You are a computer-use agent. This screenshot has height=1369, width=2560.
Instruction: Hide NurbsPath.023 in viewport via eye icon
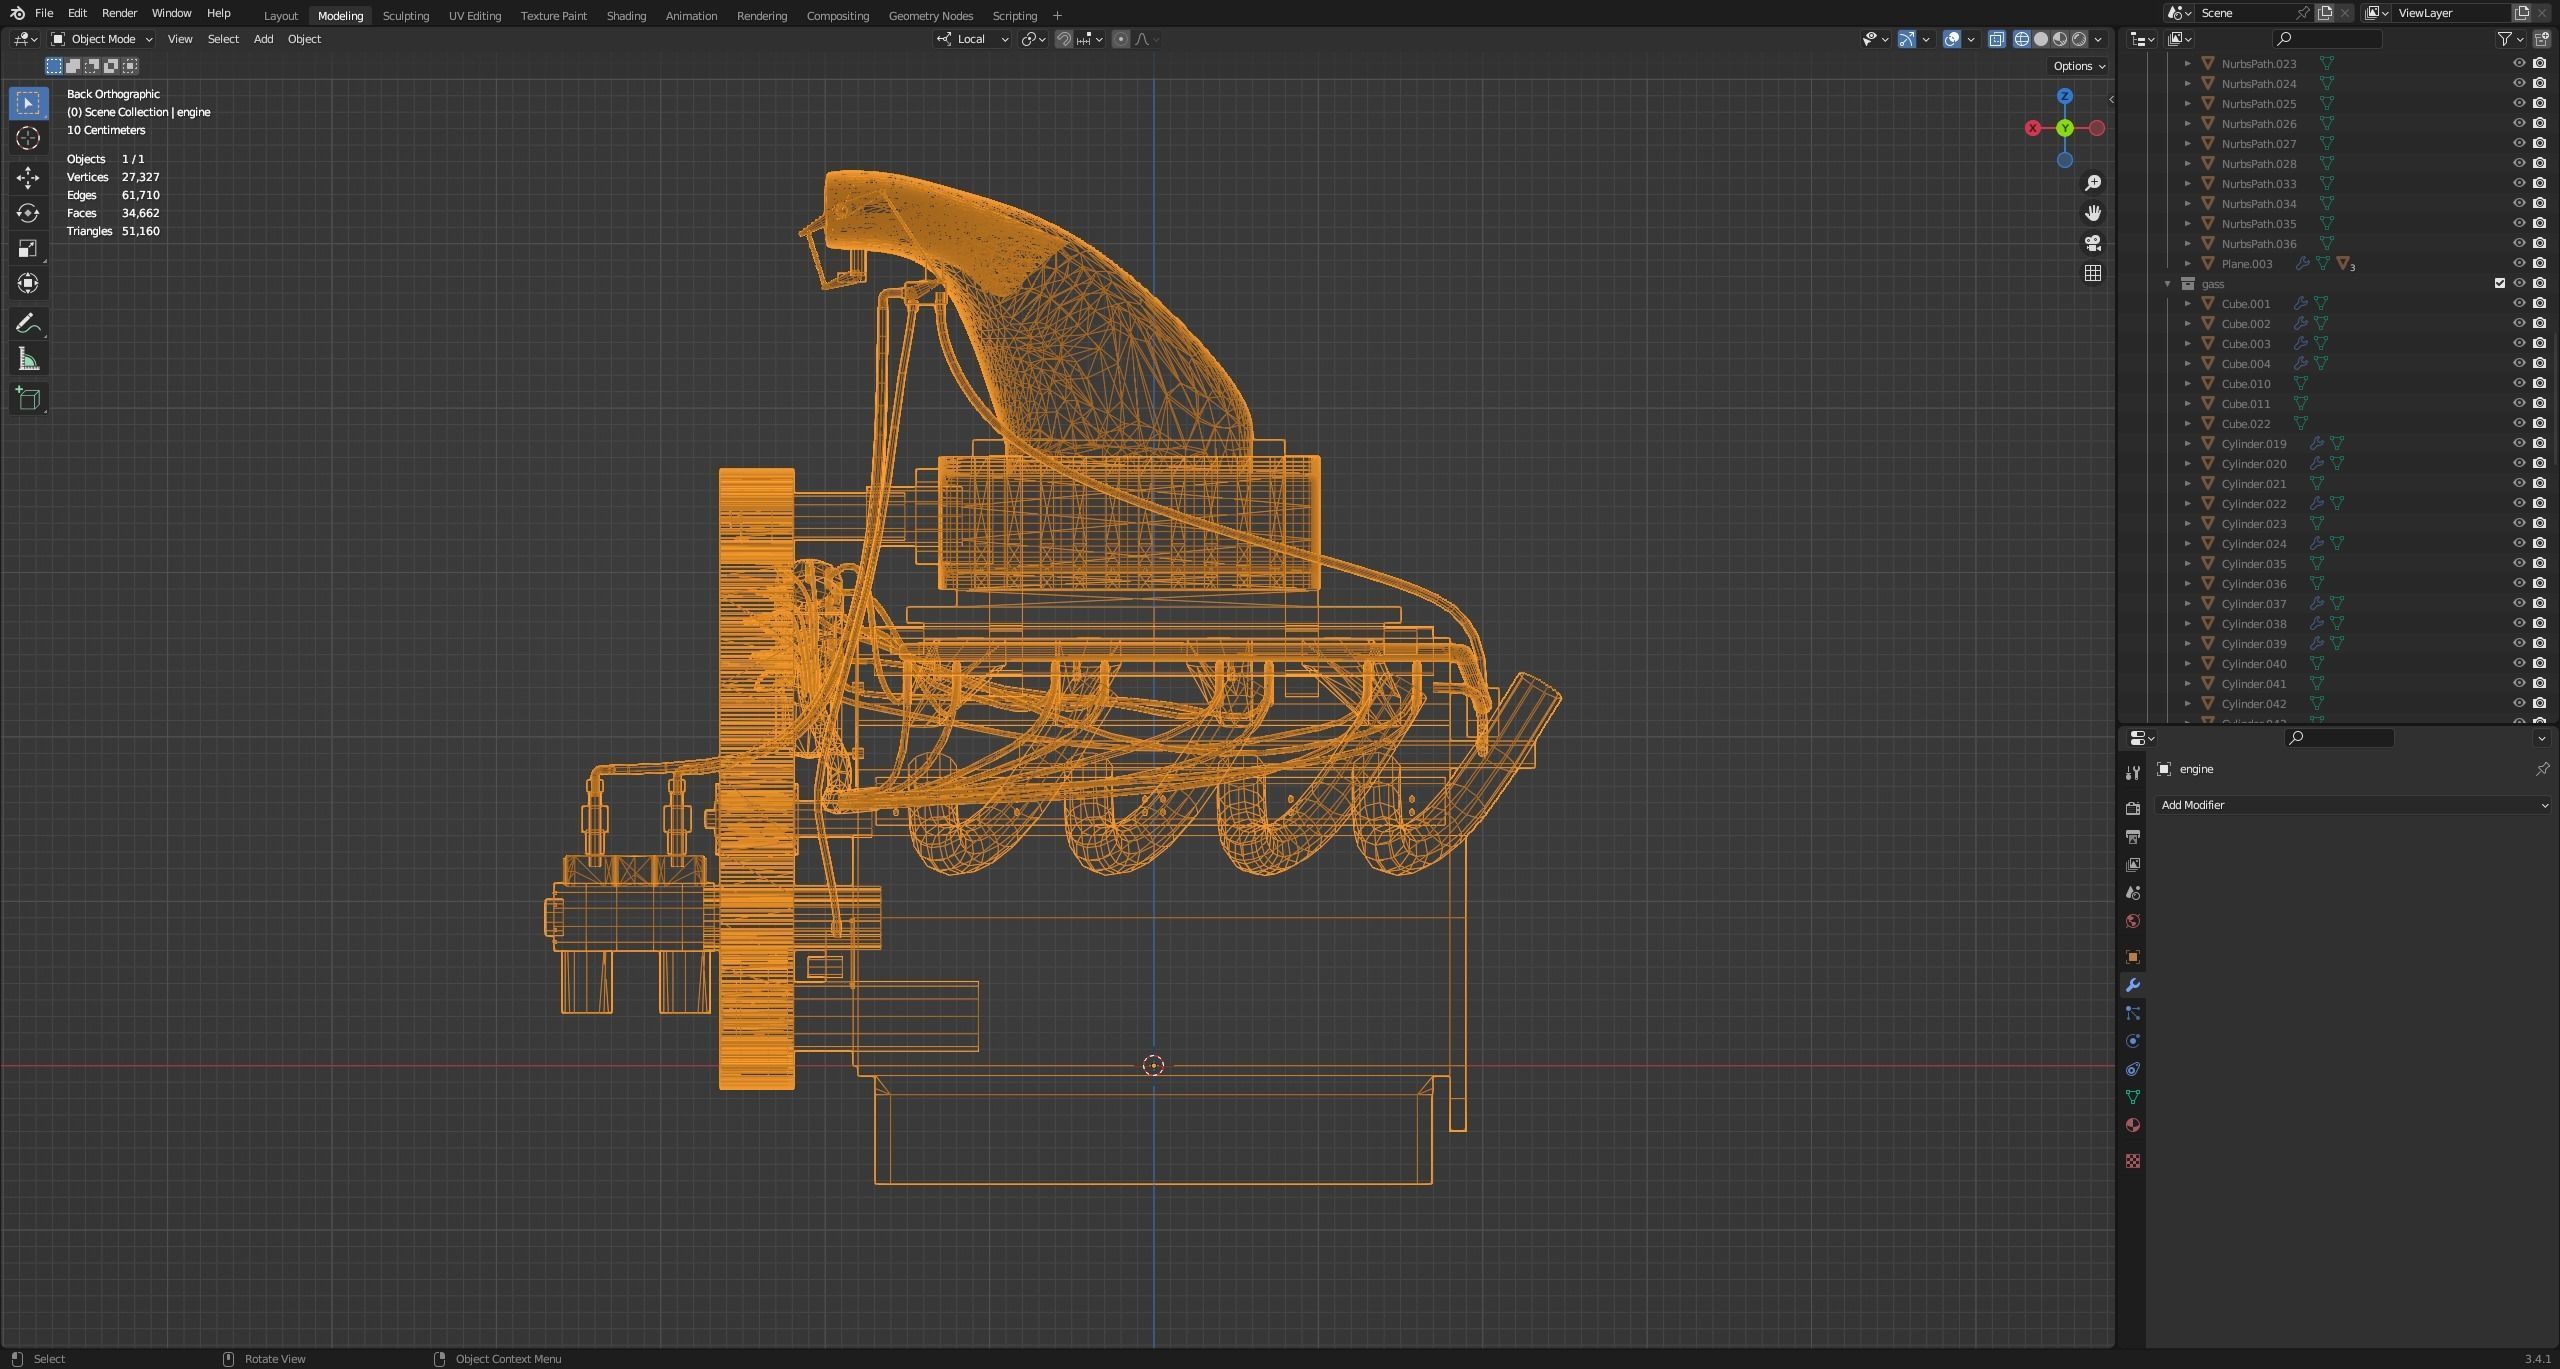(x=2519, y=63)
